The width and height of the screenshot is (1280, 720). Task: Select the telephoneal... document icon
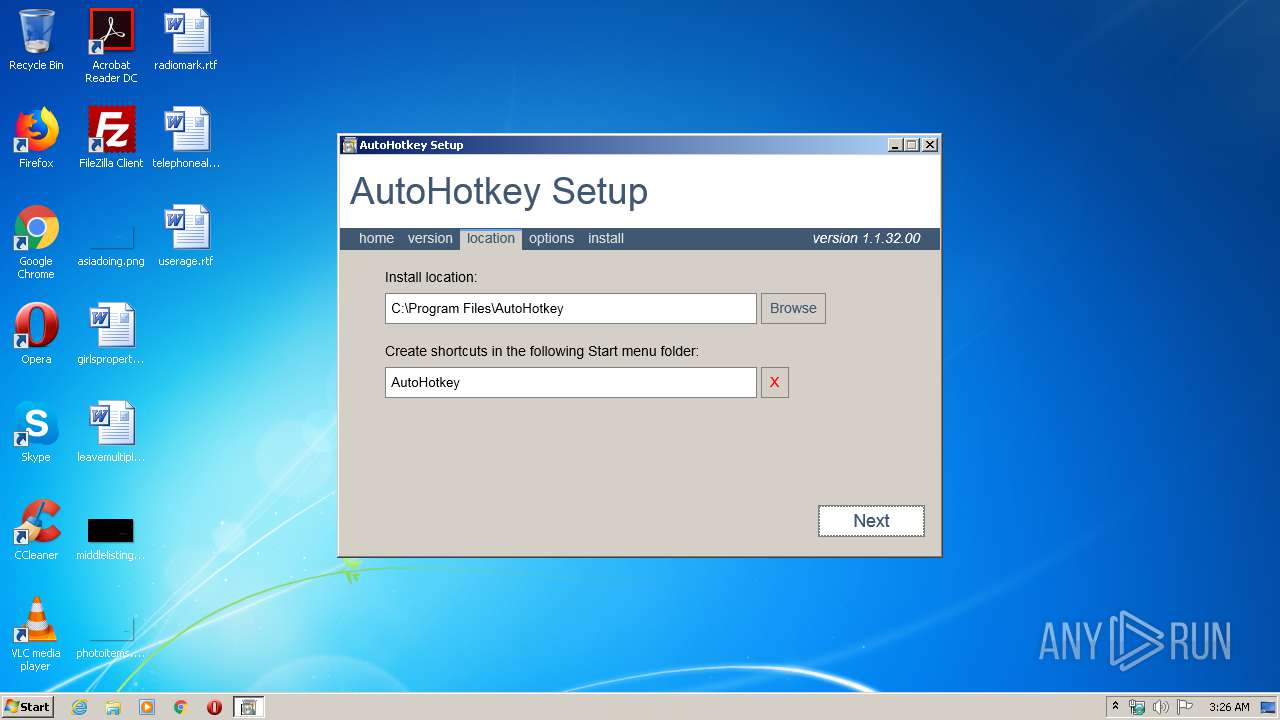(x=186, y=138)
